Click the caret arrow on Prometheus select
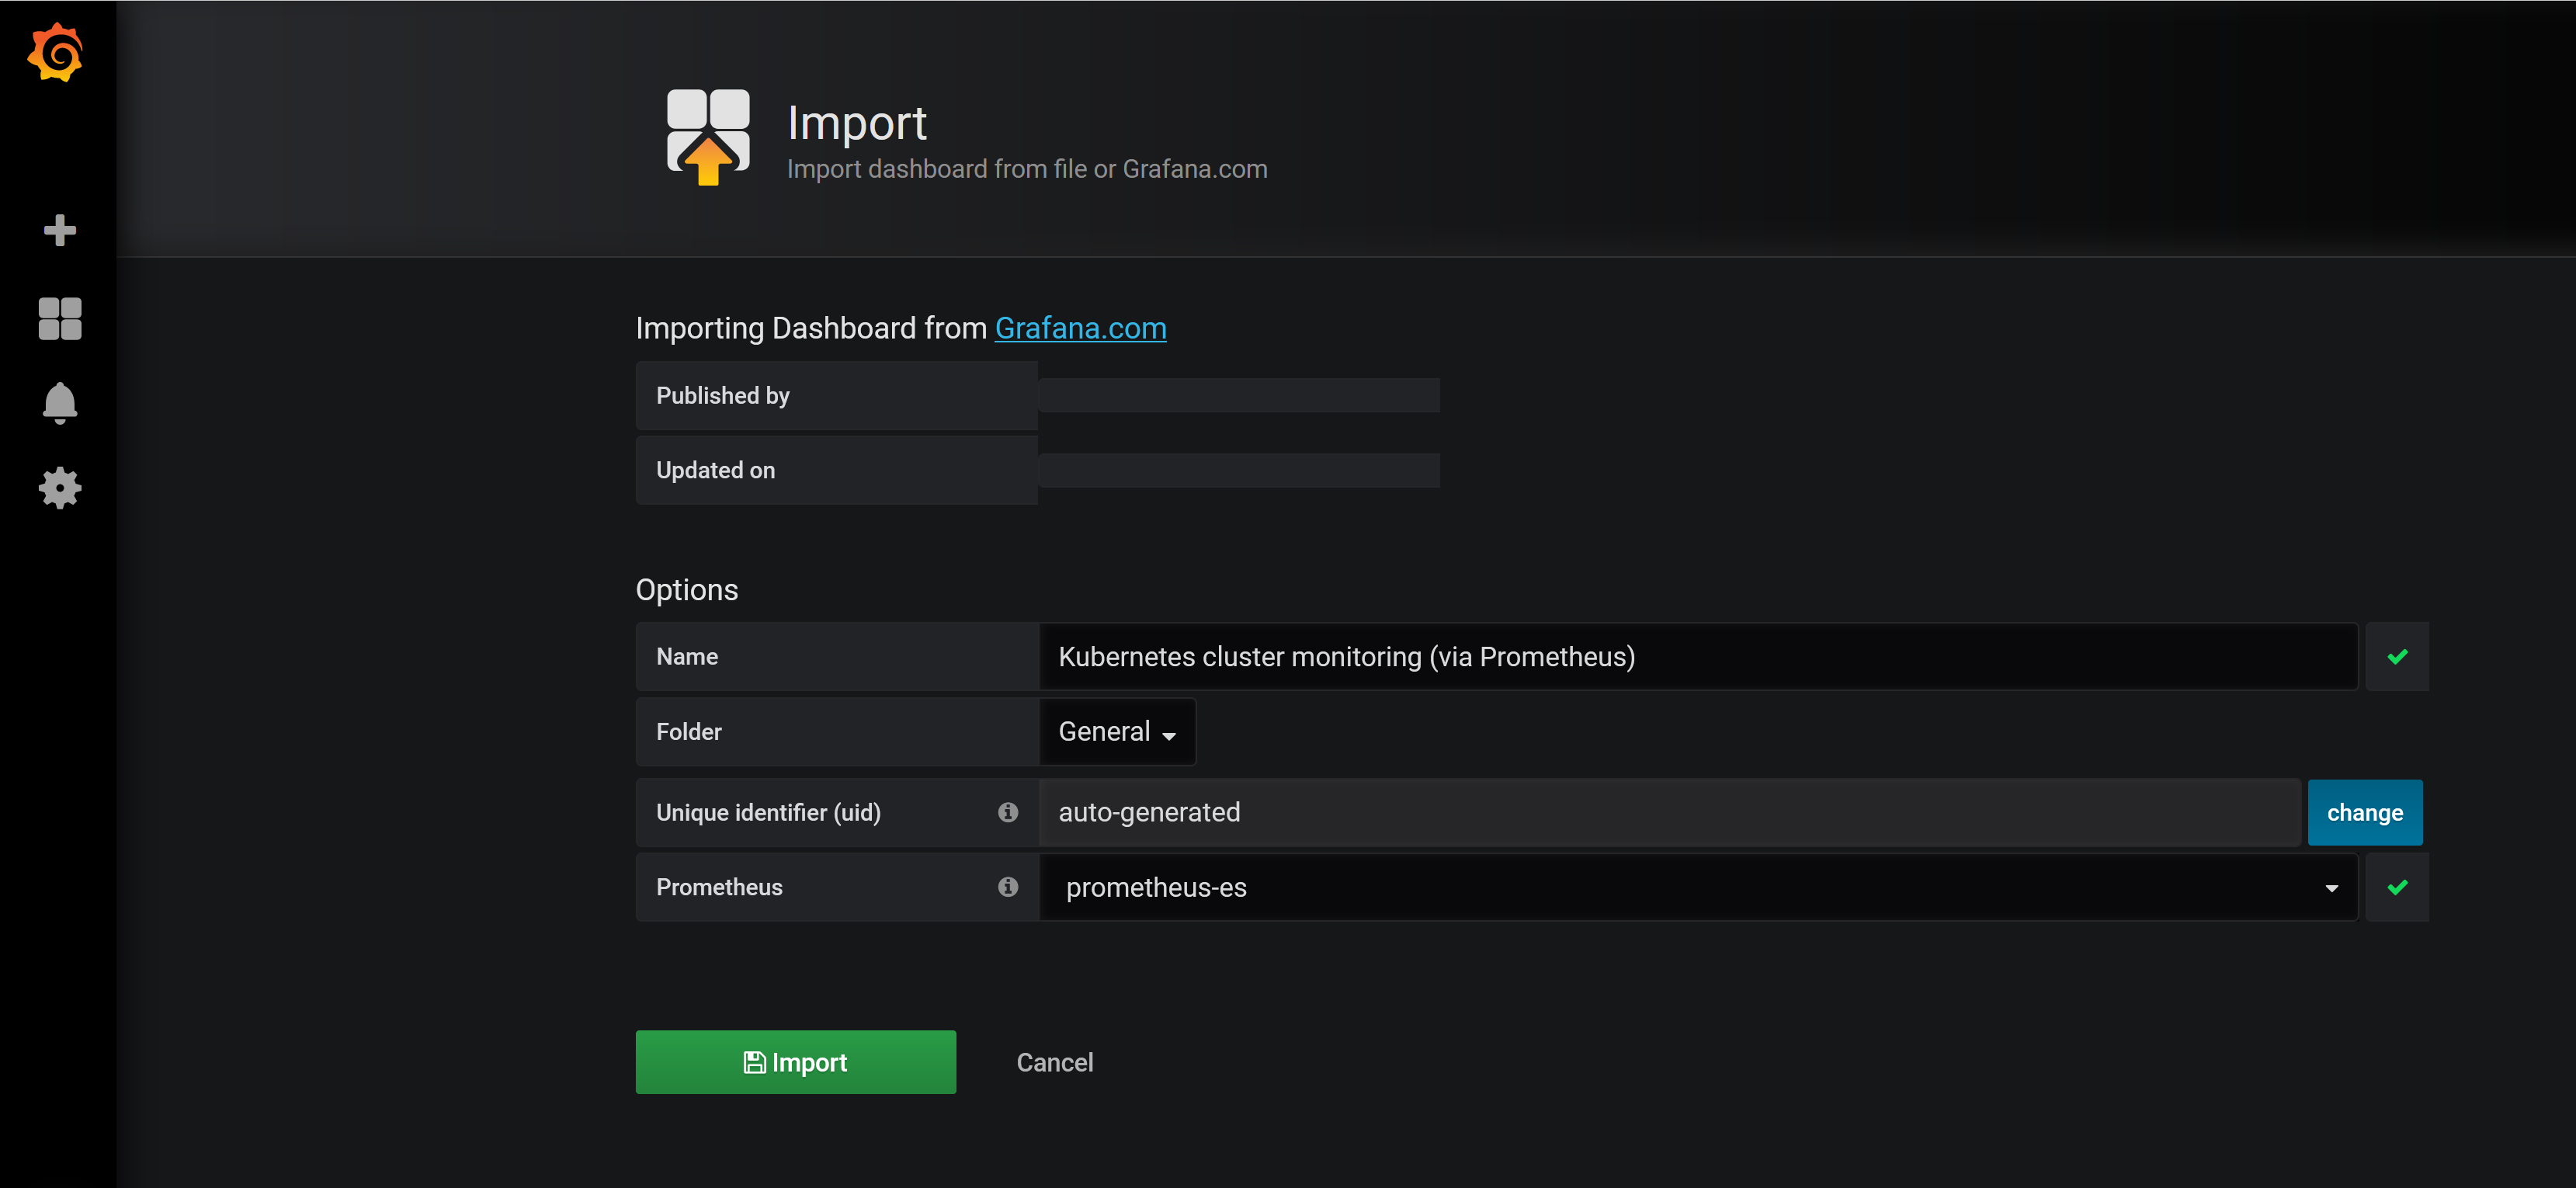This screenshot has height=1188, width=2576. pos(2331,888)
